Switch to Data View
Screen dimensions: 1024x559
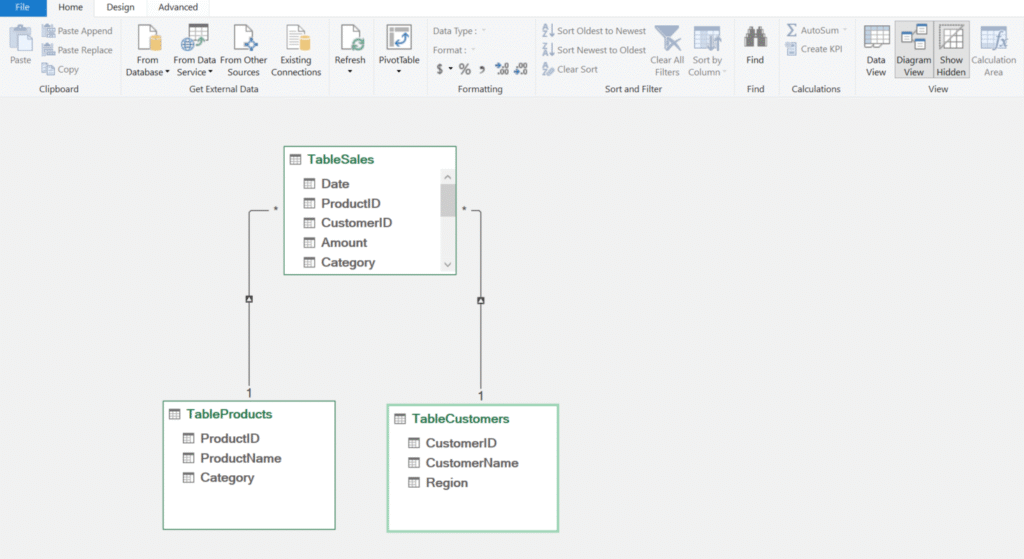click(x=876, y=50)
